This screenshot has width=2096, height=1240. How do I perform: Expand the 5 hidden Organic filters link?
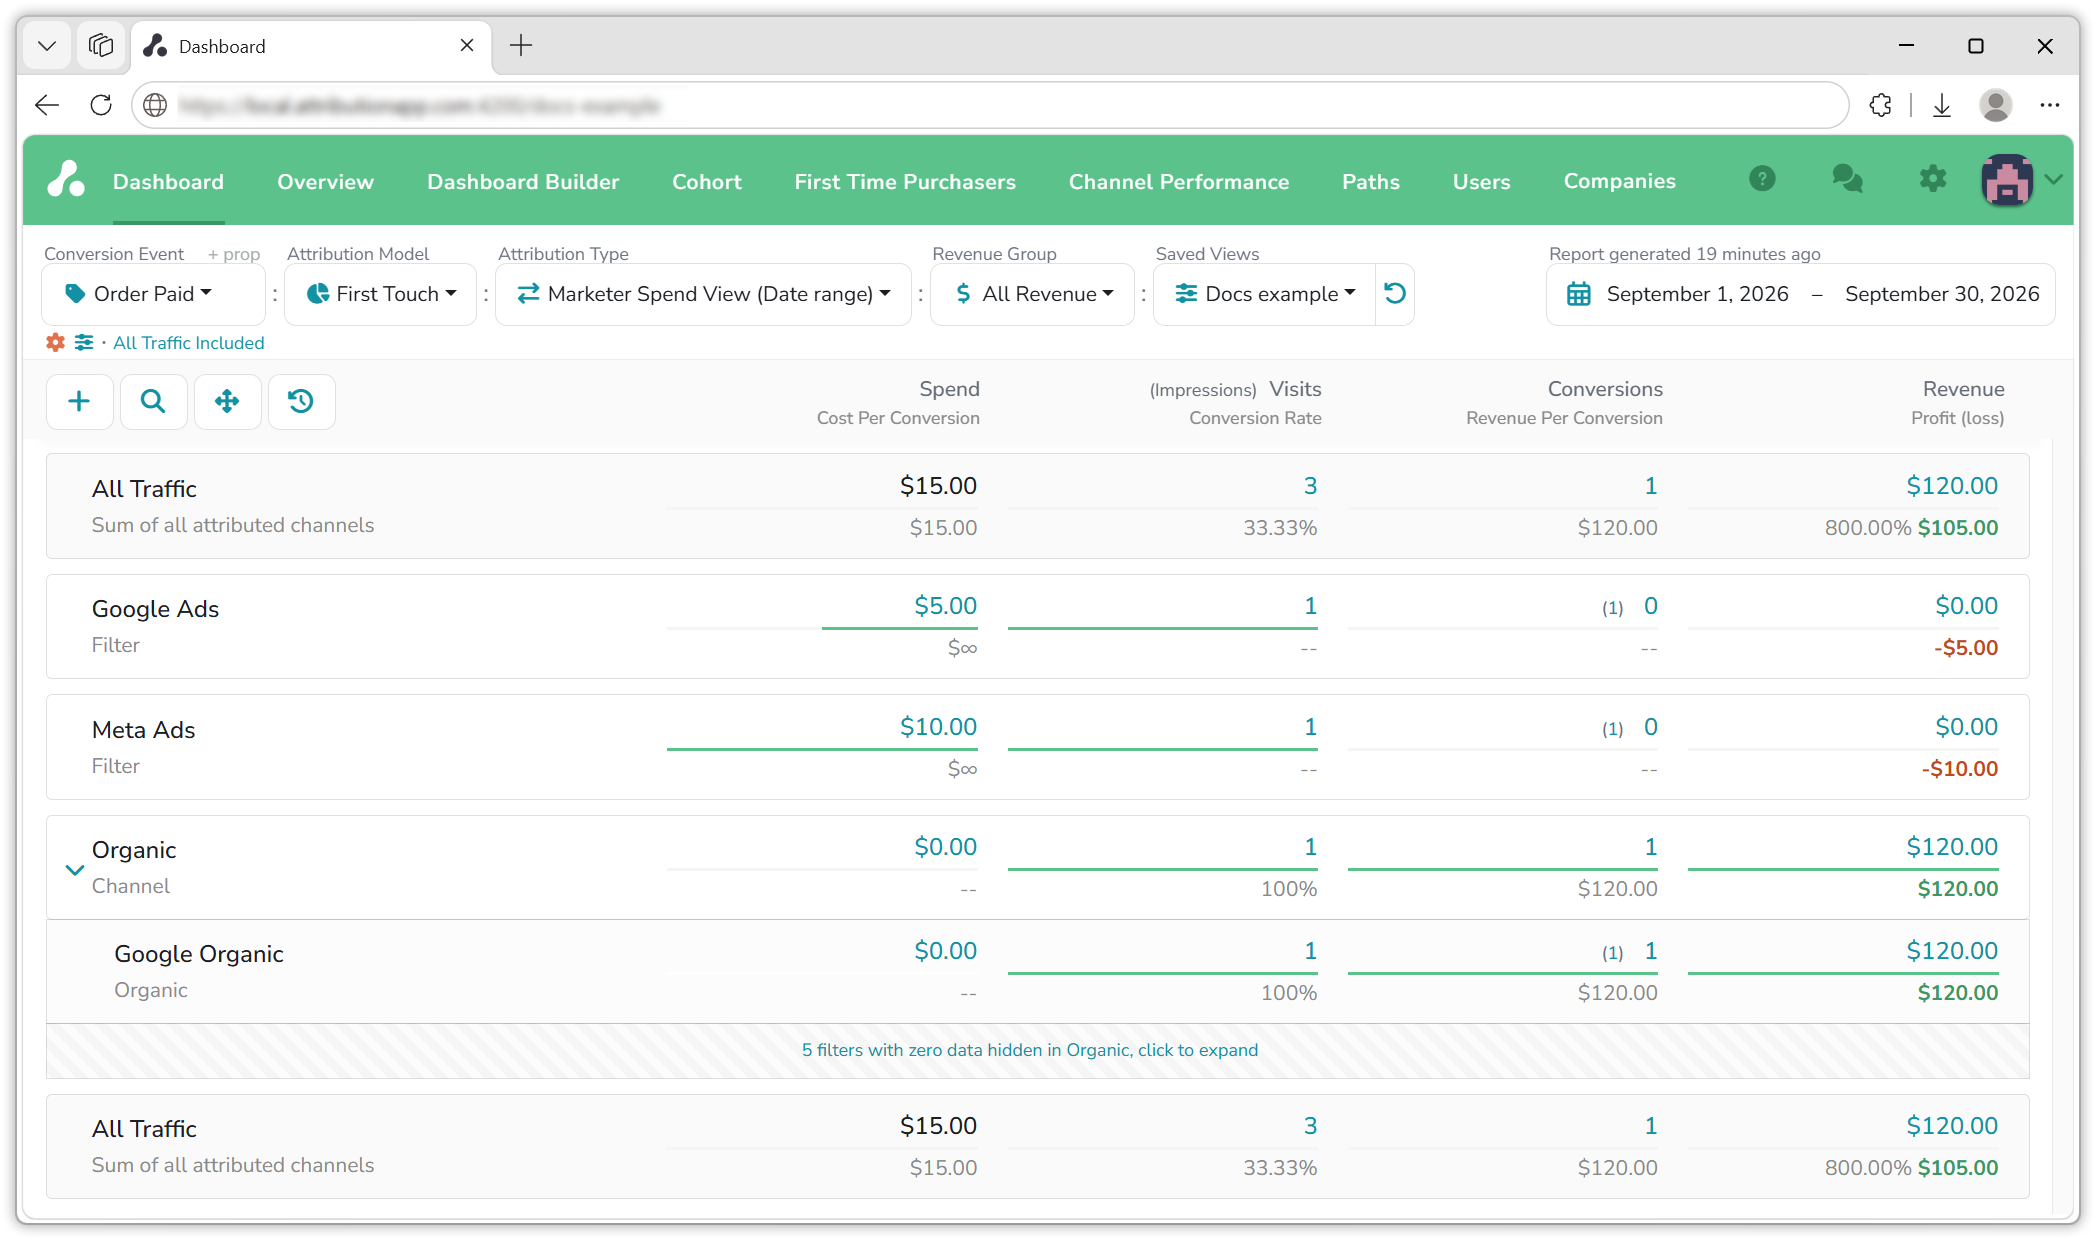point(1030,1050)
